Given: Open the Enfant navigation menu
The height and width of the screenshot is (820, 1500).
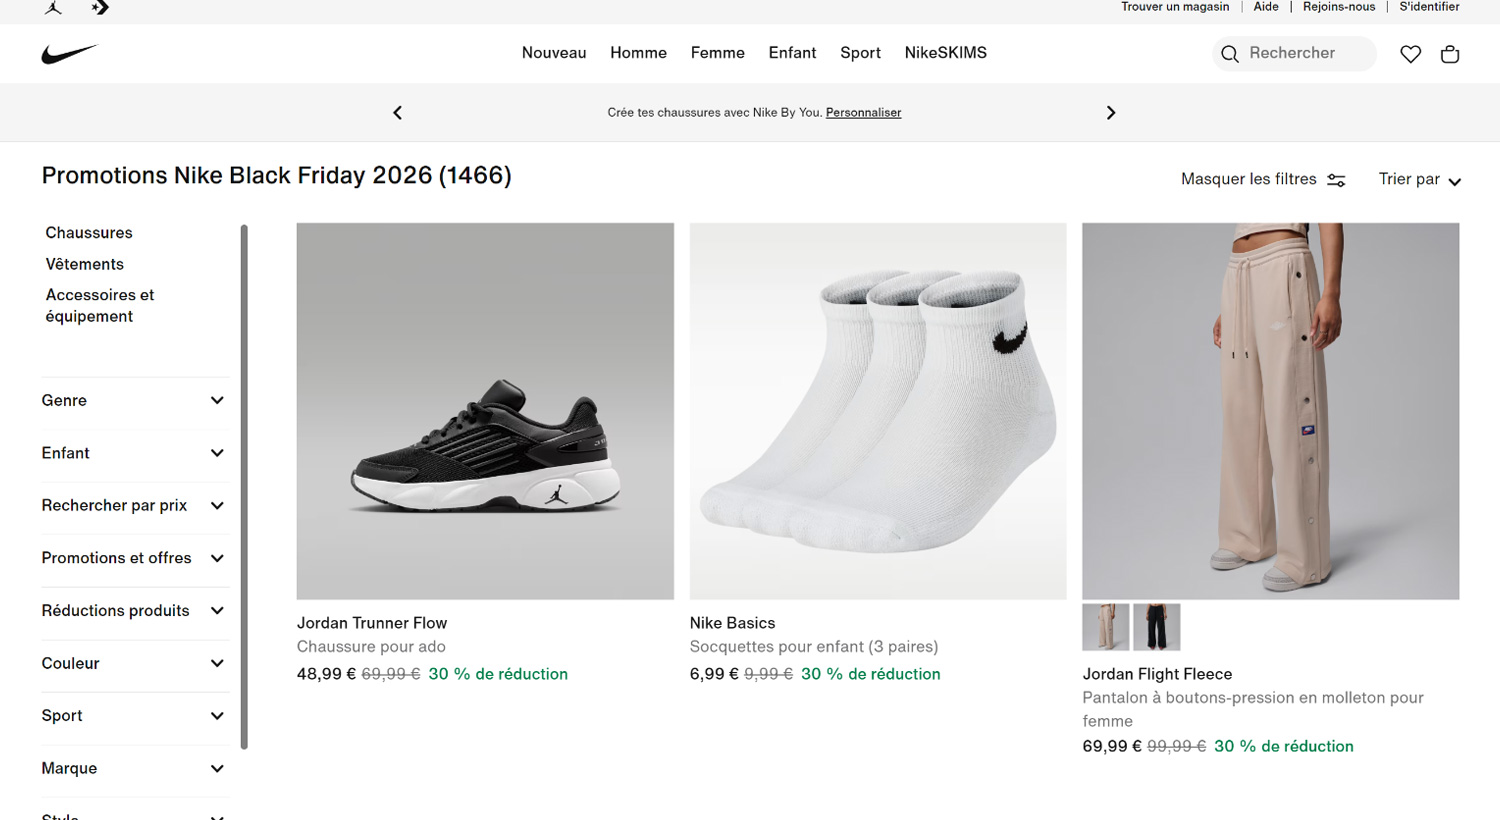Looking at the screenshot, I should 792,53.
